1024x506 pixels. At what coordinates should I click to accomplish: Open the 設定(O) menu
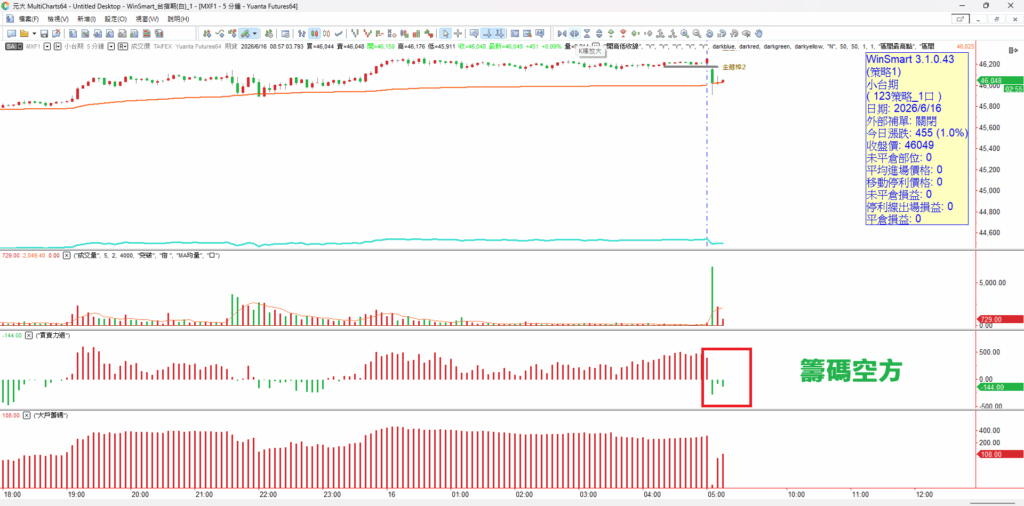(x=116, y=19)
